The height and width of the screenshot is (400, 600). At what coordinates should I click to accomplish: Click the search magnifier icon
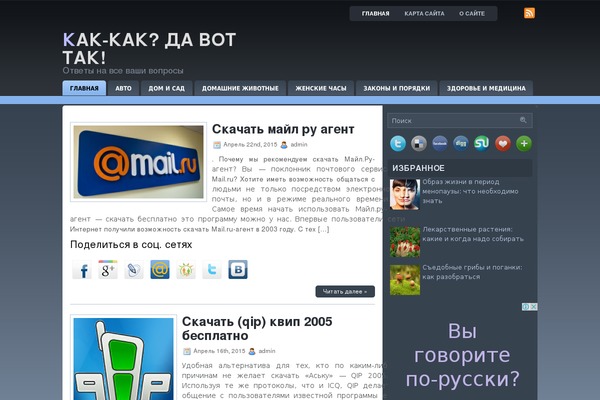tap(523, 120)
